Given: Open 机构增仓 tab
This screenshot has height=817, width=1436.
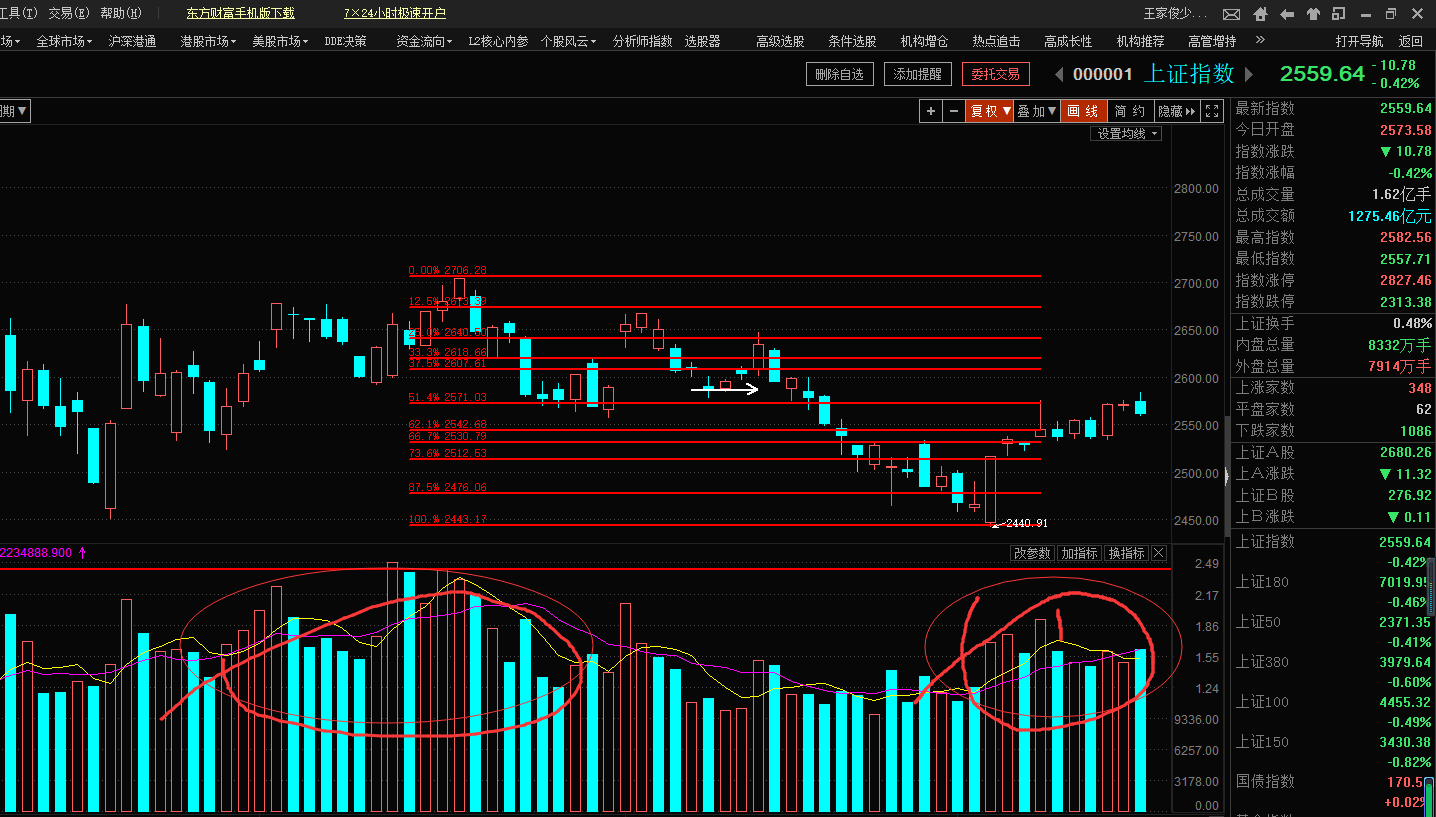Looking at the screenshot, I should coord(924,41).
